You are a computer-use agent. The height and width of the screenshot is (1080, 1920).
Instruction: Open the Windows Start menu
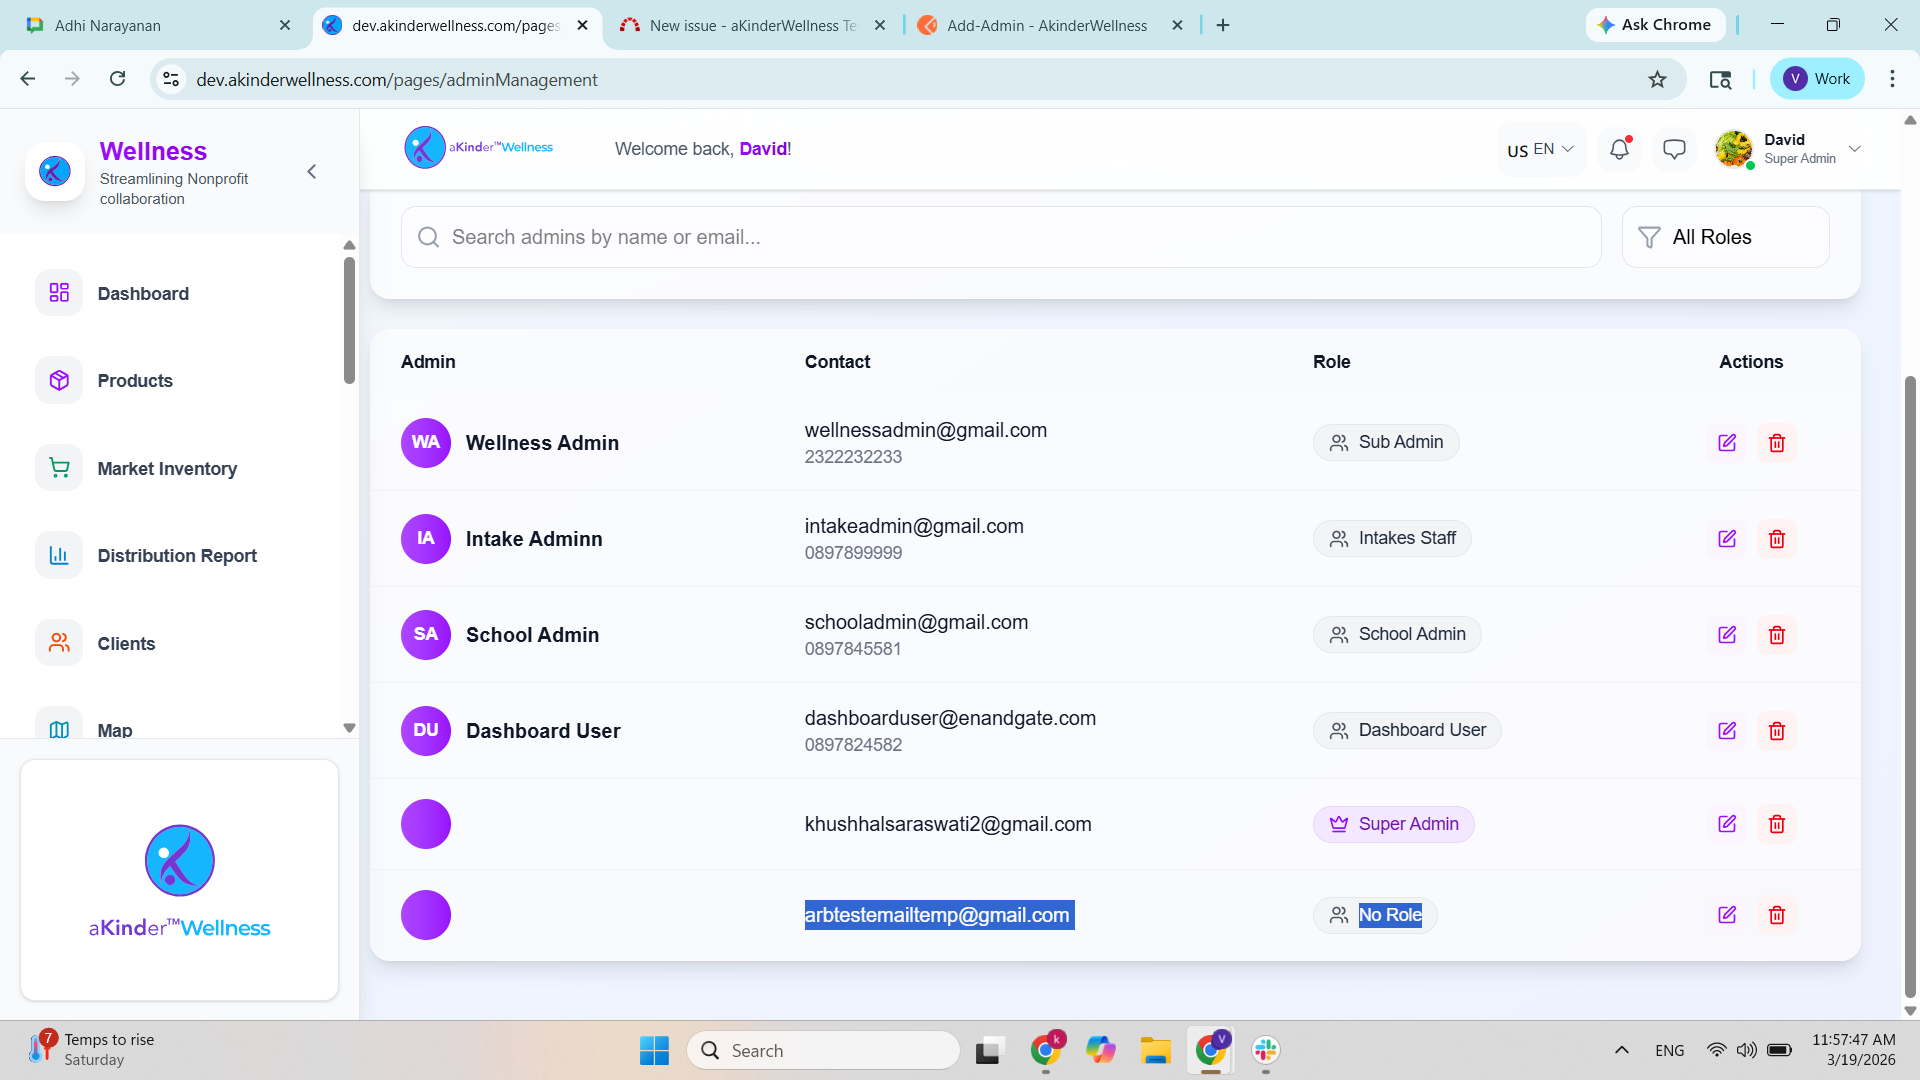tap(654, 1050)
